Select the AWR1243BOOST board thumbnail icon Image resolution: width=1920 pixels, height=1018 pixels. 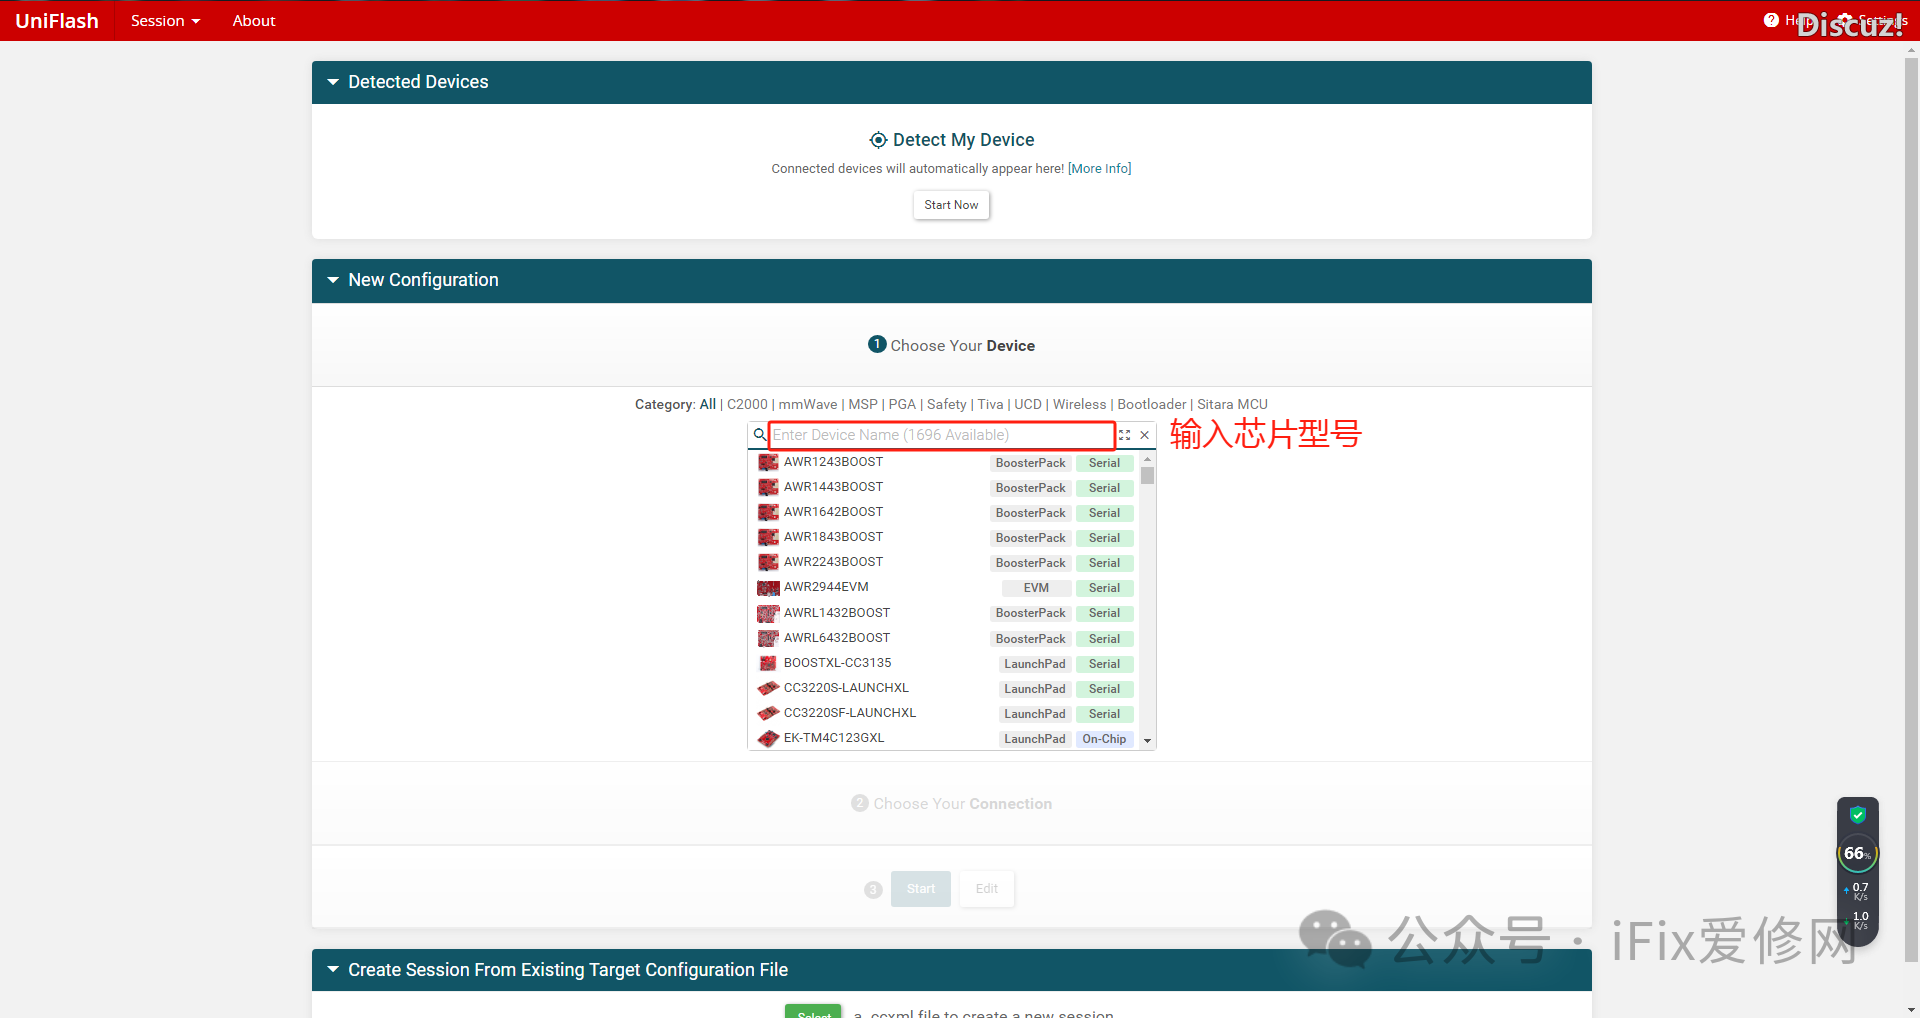(768, 462)
